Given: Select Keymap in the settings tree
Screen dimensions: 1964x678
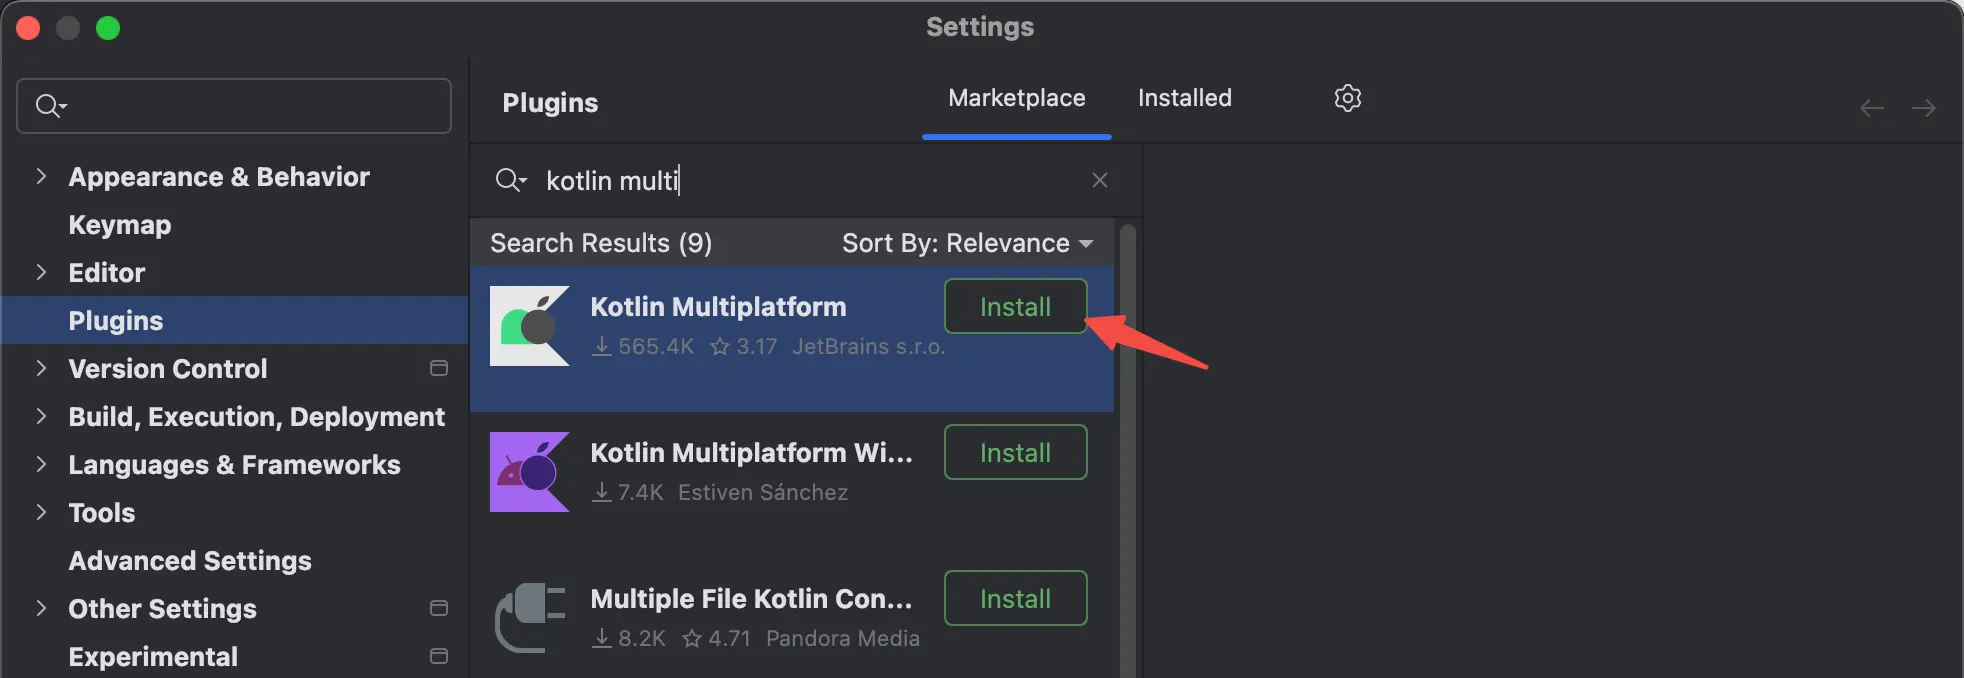Looking at the screenshot, I should click(120, 225).
